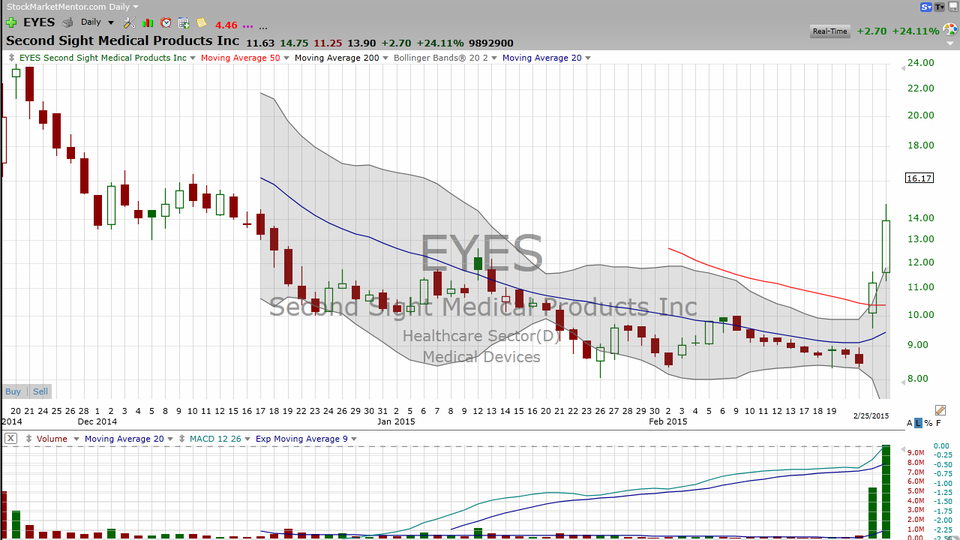Select the L log scale mode
The height and width of the screenshot is (540, 960).
click(918, 423)
